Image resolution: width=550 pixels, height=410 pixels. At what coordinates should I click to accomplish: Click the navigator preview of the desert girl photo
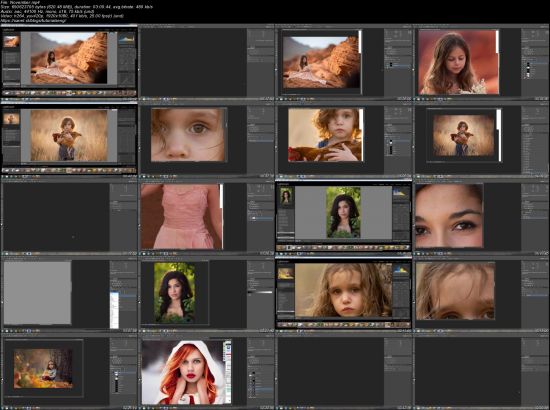pos(12,41)
